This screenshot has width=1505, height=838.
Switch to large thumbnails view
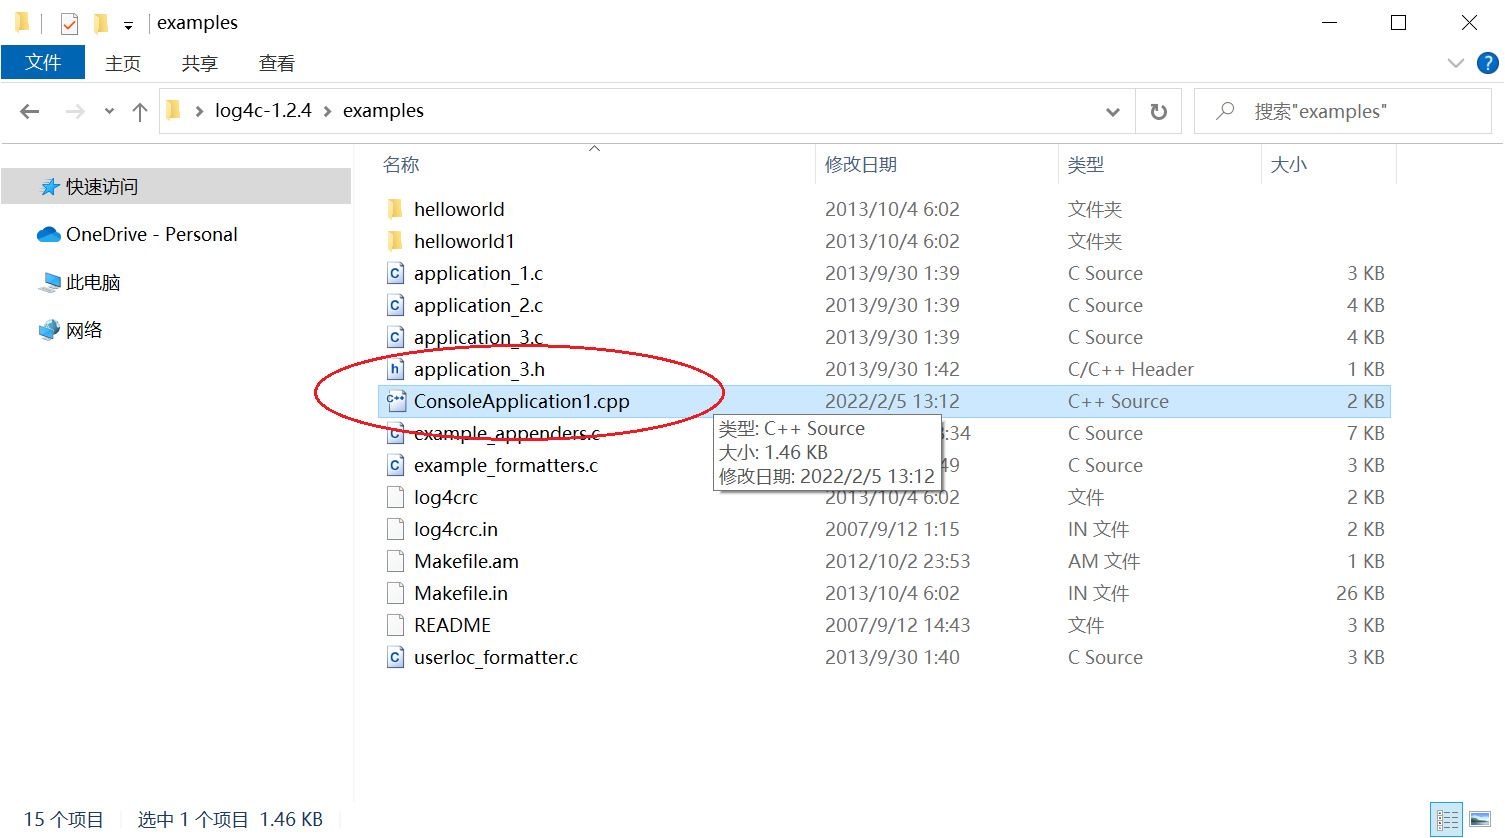coord(1482,818)
